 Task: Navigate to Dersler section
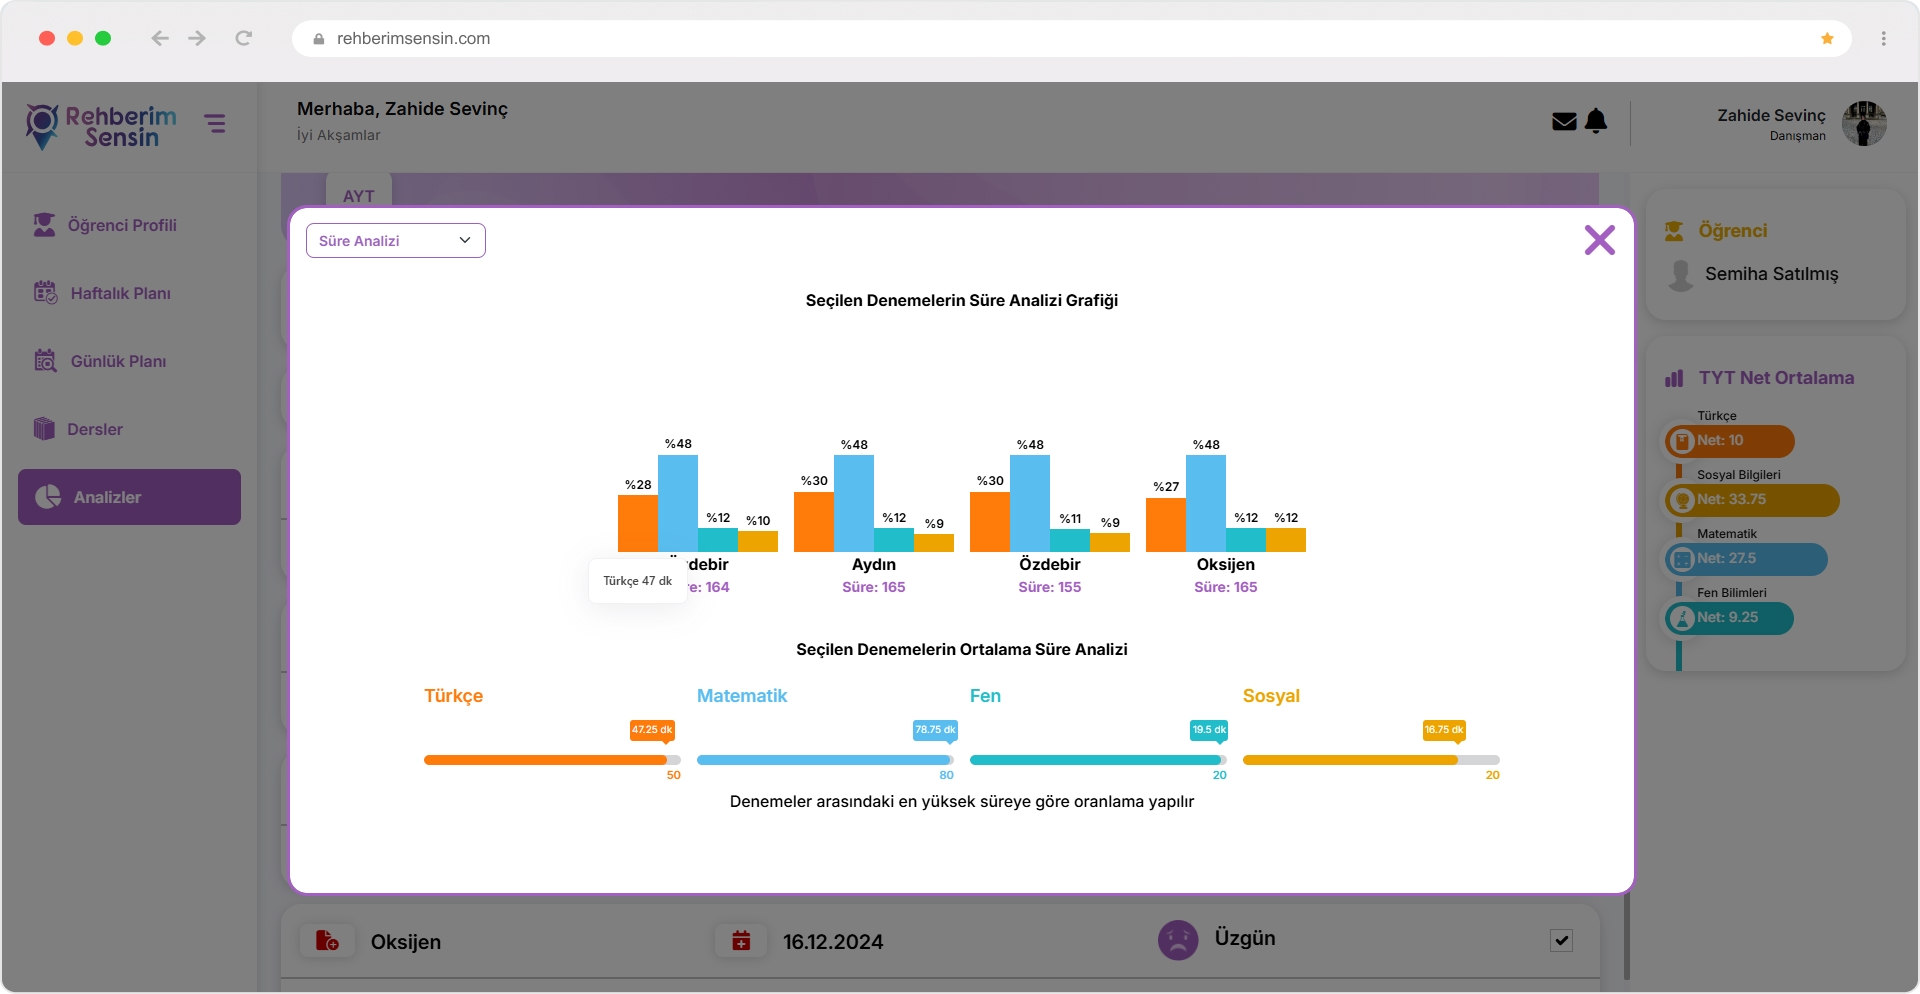(95, 430)
